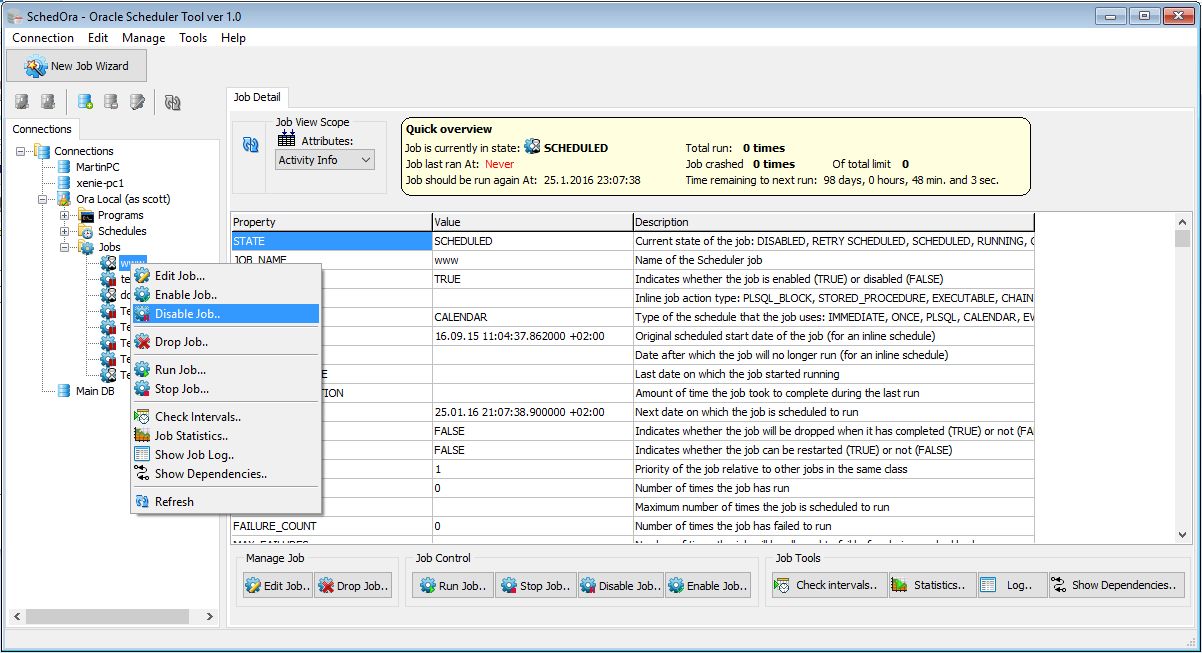Open the Help menu

click(x=233, y=38)
